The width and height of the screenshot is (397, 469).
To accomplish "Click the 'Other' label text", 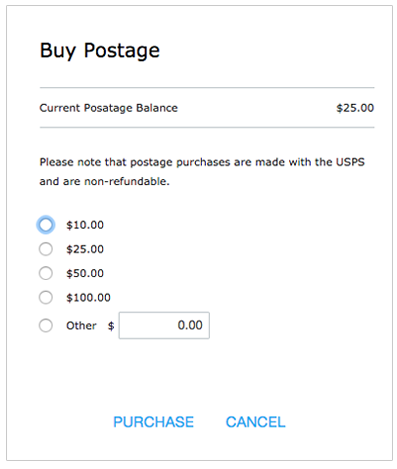I will click(x=81, y=325).
